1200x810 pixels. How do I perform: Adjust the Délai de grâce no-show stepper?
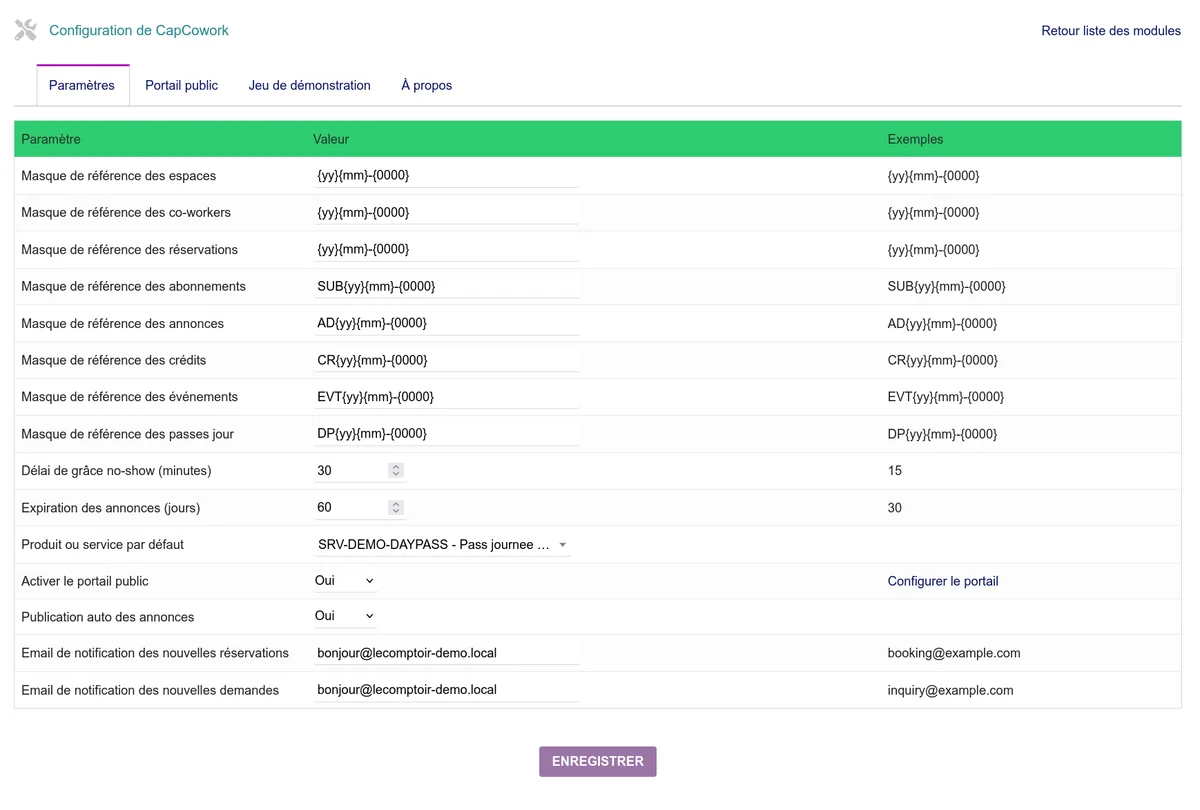(396, 470)
